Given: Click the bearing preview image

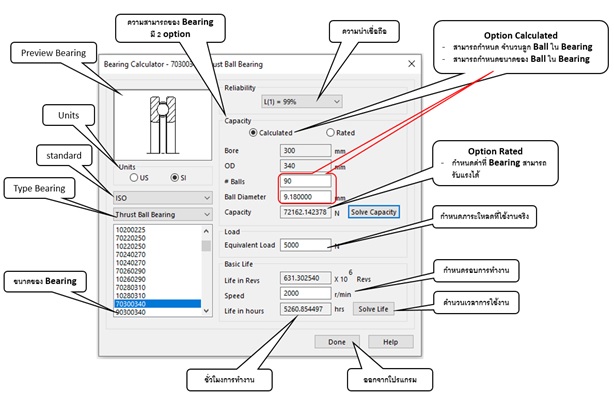Looking at the screenshot, I should pyautogui.click(x=163, y=125).
